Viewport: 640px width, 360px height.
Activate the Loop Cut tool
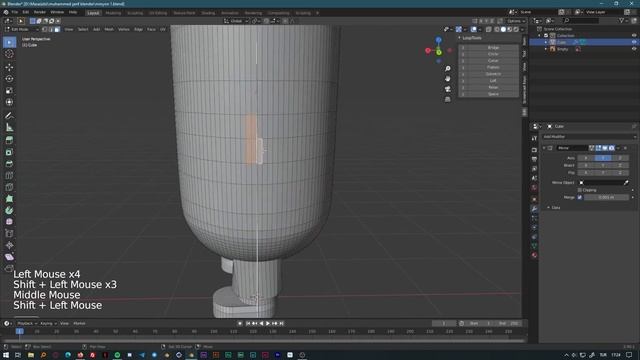(9, 176)
